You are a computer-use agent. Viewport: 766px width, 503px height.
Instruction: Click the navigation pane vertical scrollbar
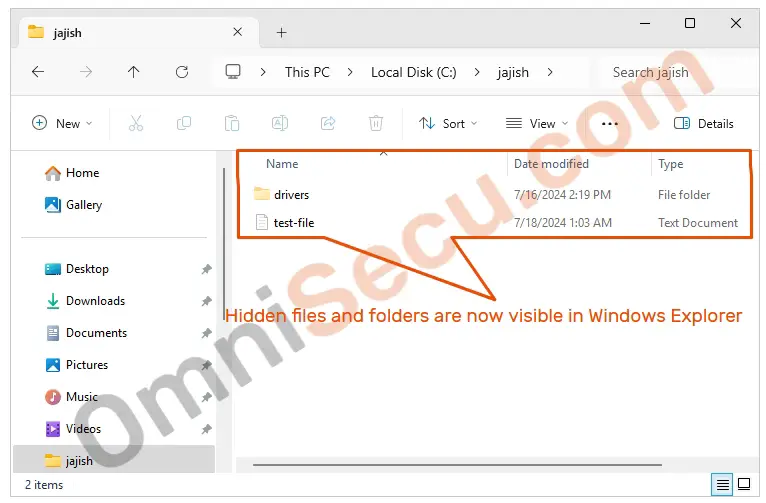coord(224,244)
